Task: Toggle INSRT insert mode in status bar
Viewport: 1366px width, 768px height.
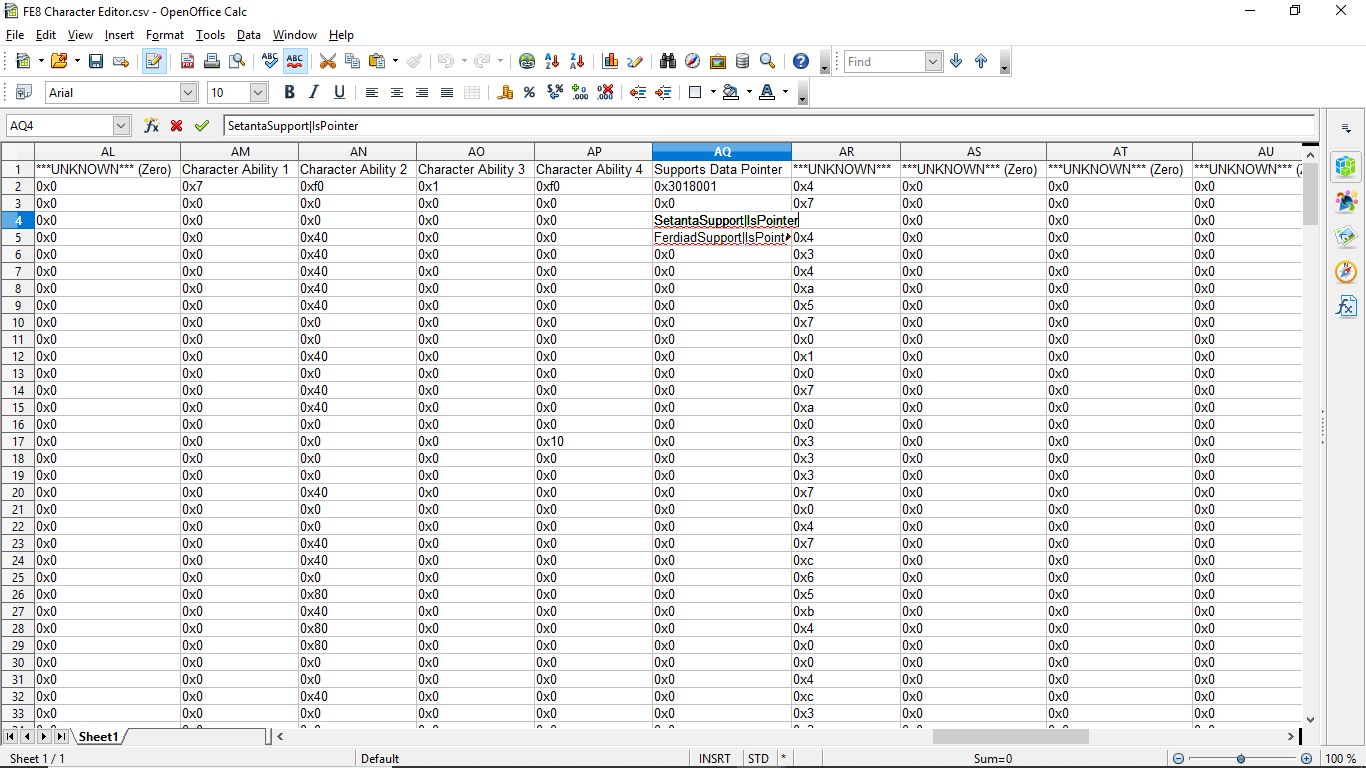Action: 715,759
